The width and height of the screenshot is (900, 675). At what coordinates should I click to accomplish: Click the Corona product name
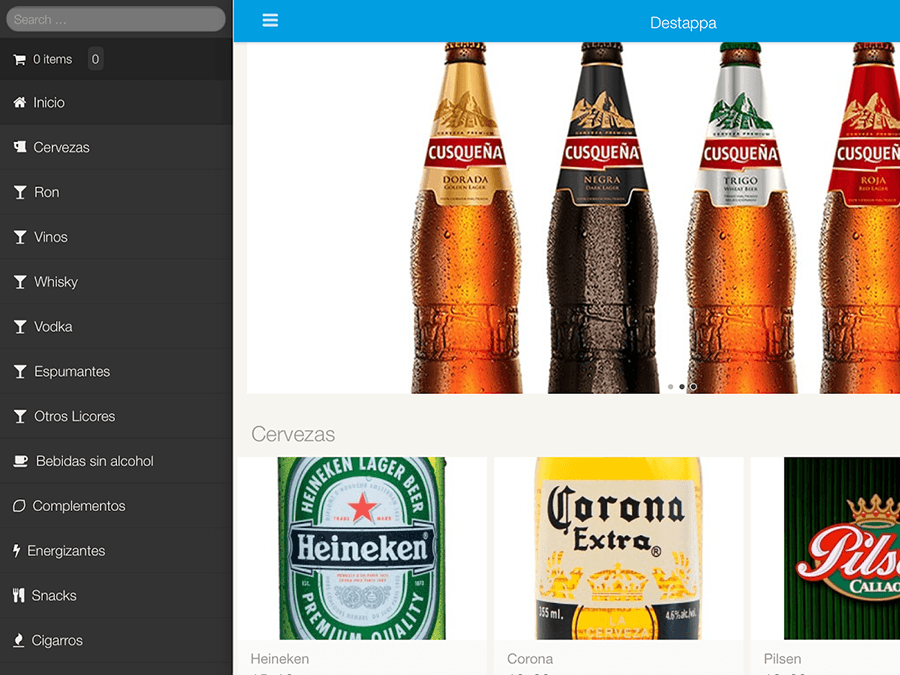point(530,659)
